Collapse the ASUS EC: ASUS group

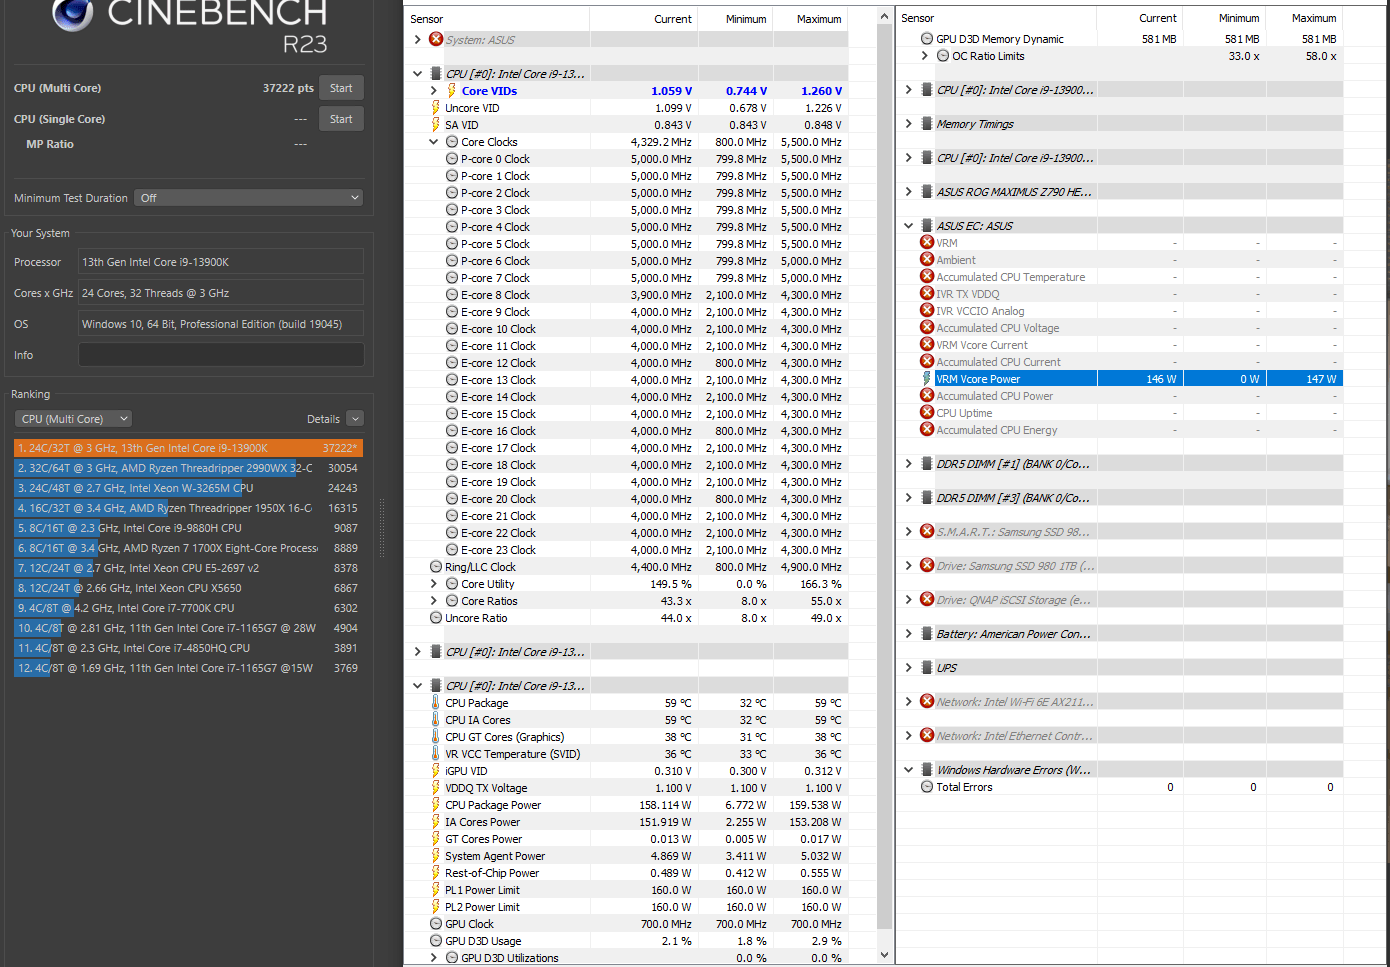click(908, 226)
